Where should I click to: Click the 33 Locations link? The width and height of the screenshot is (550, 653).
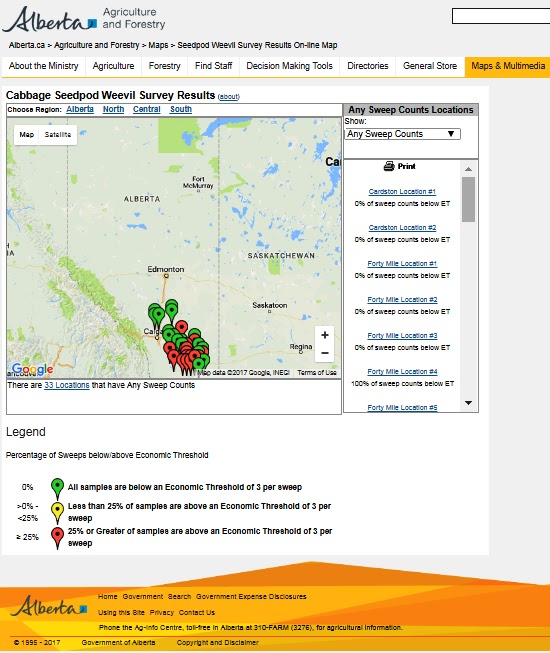[x=67, y=385]
